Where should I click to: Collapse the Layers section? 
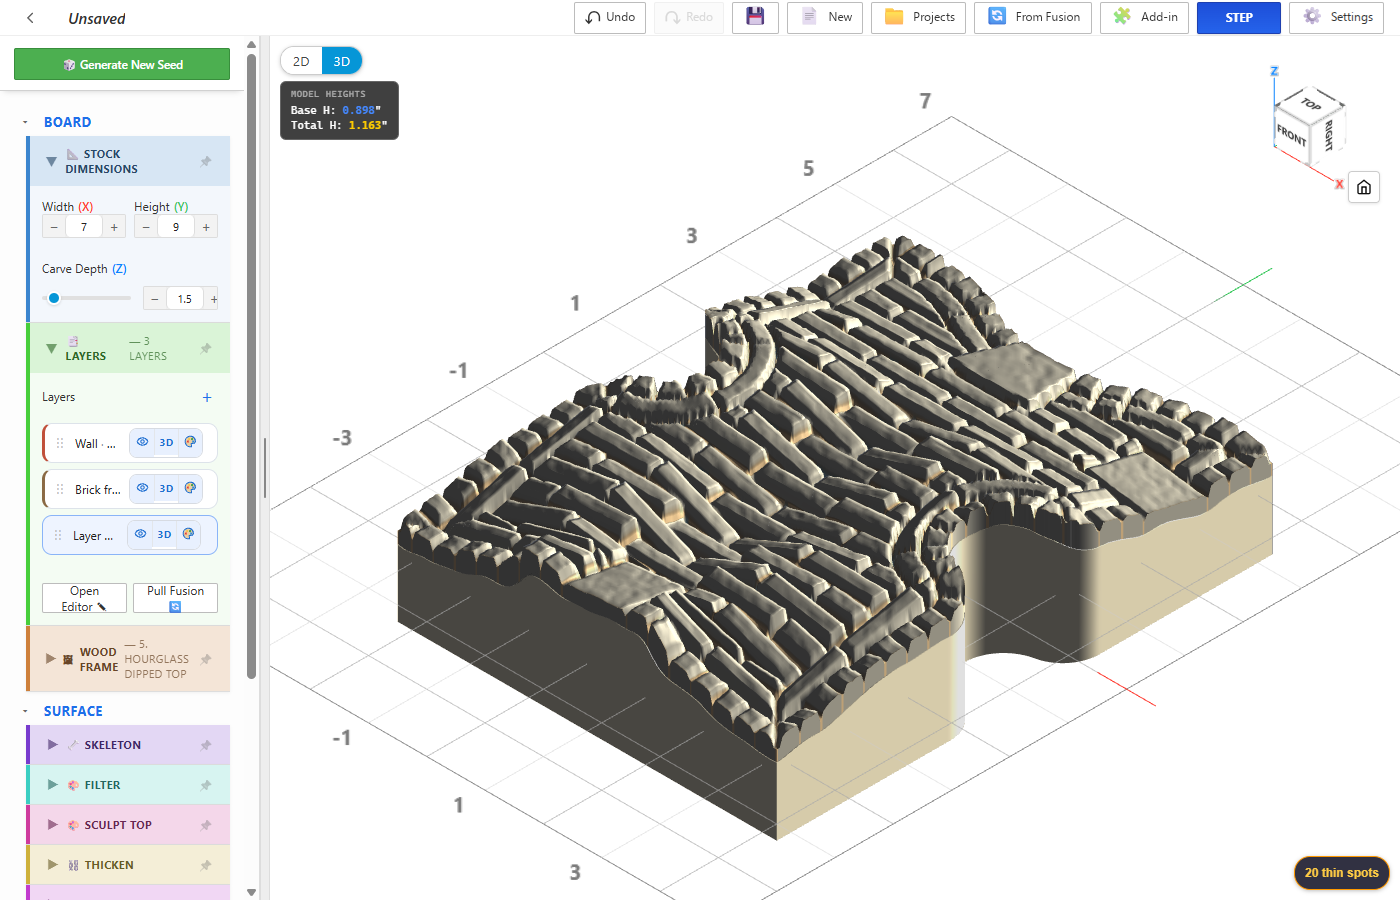point(51,348)
